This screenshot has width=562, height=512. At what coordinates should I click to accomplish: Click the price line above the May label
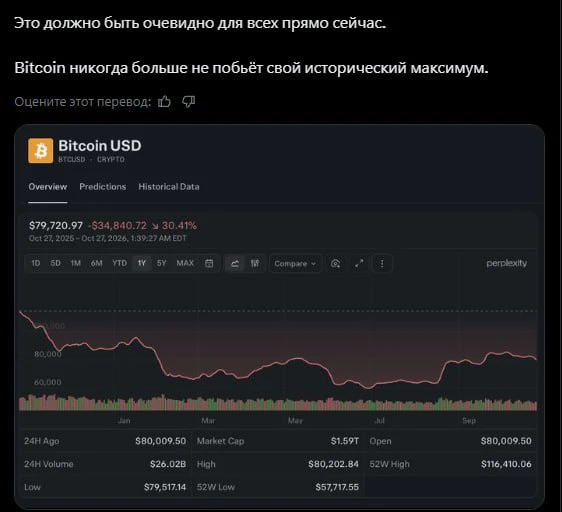[x=295, y=359]
